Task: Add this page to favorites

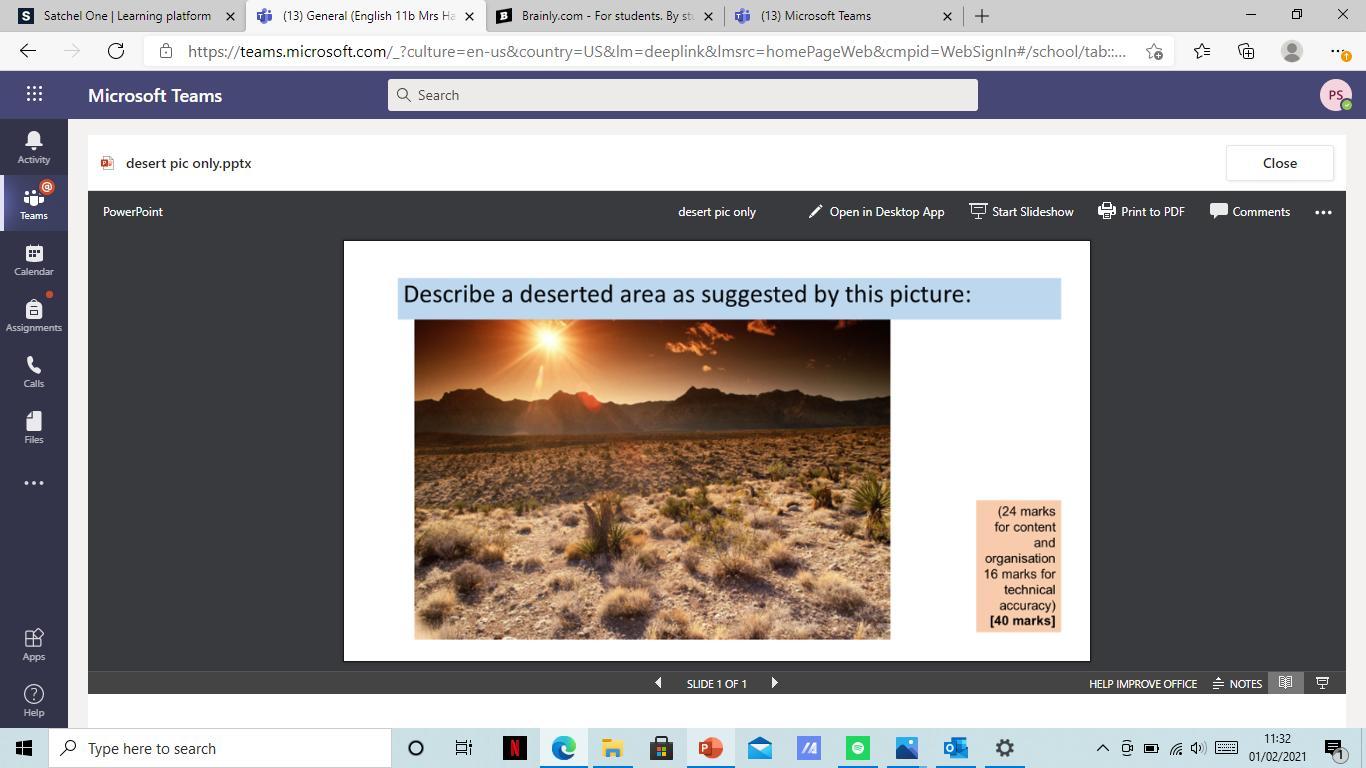Action: tap(1155, 51)
